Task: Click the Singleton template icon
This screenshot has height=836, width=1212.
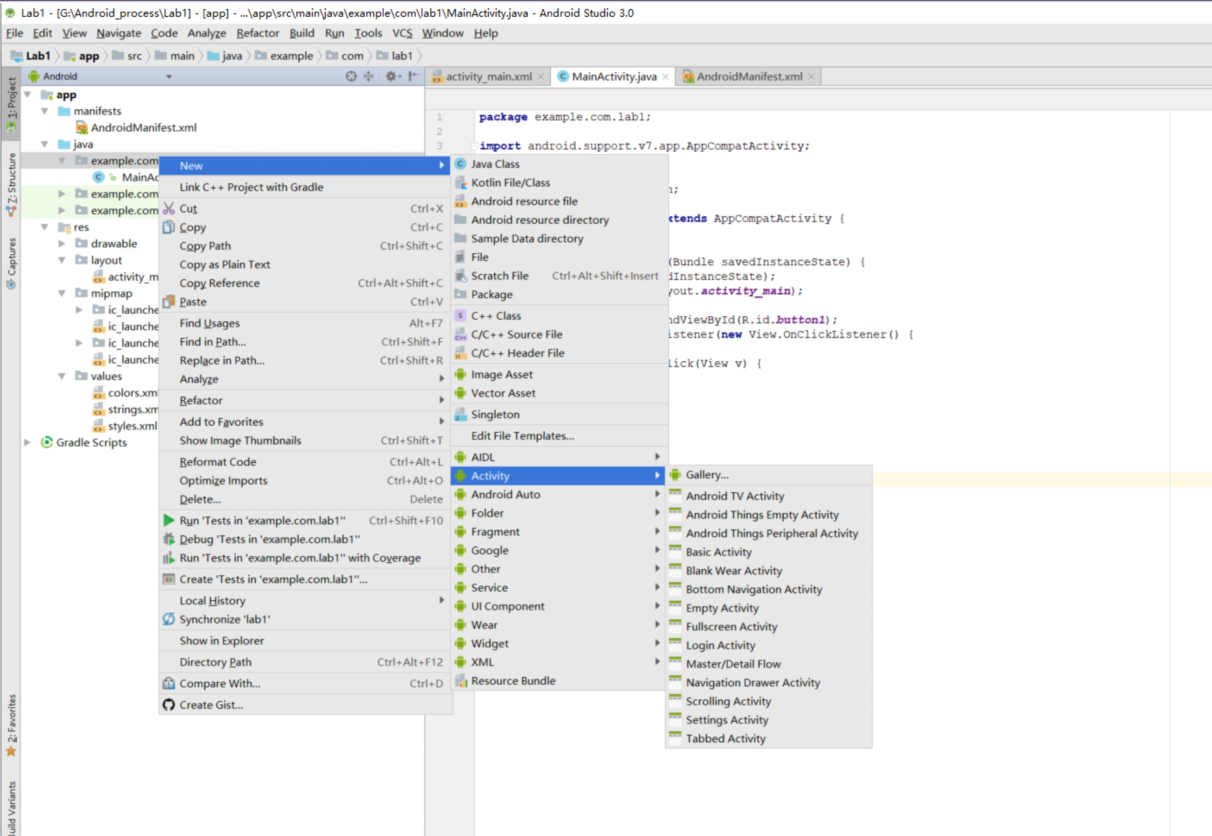Action: (x=461, y=415)
